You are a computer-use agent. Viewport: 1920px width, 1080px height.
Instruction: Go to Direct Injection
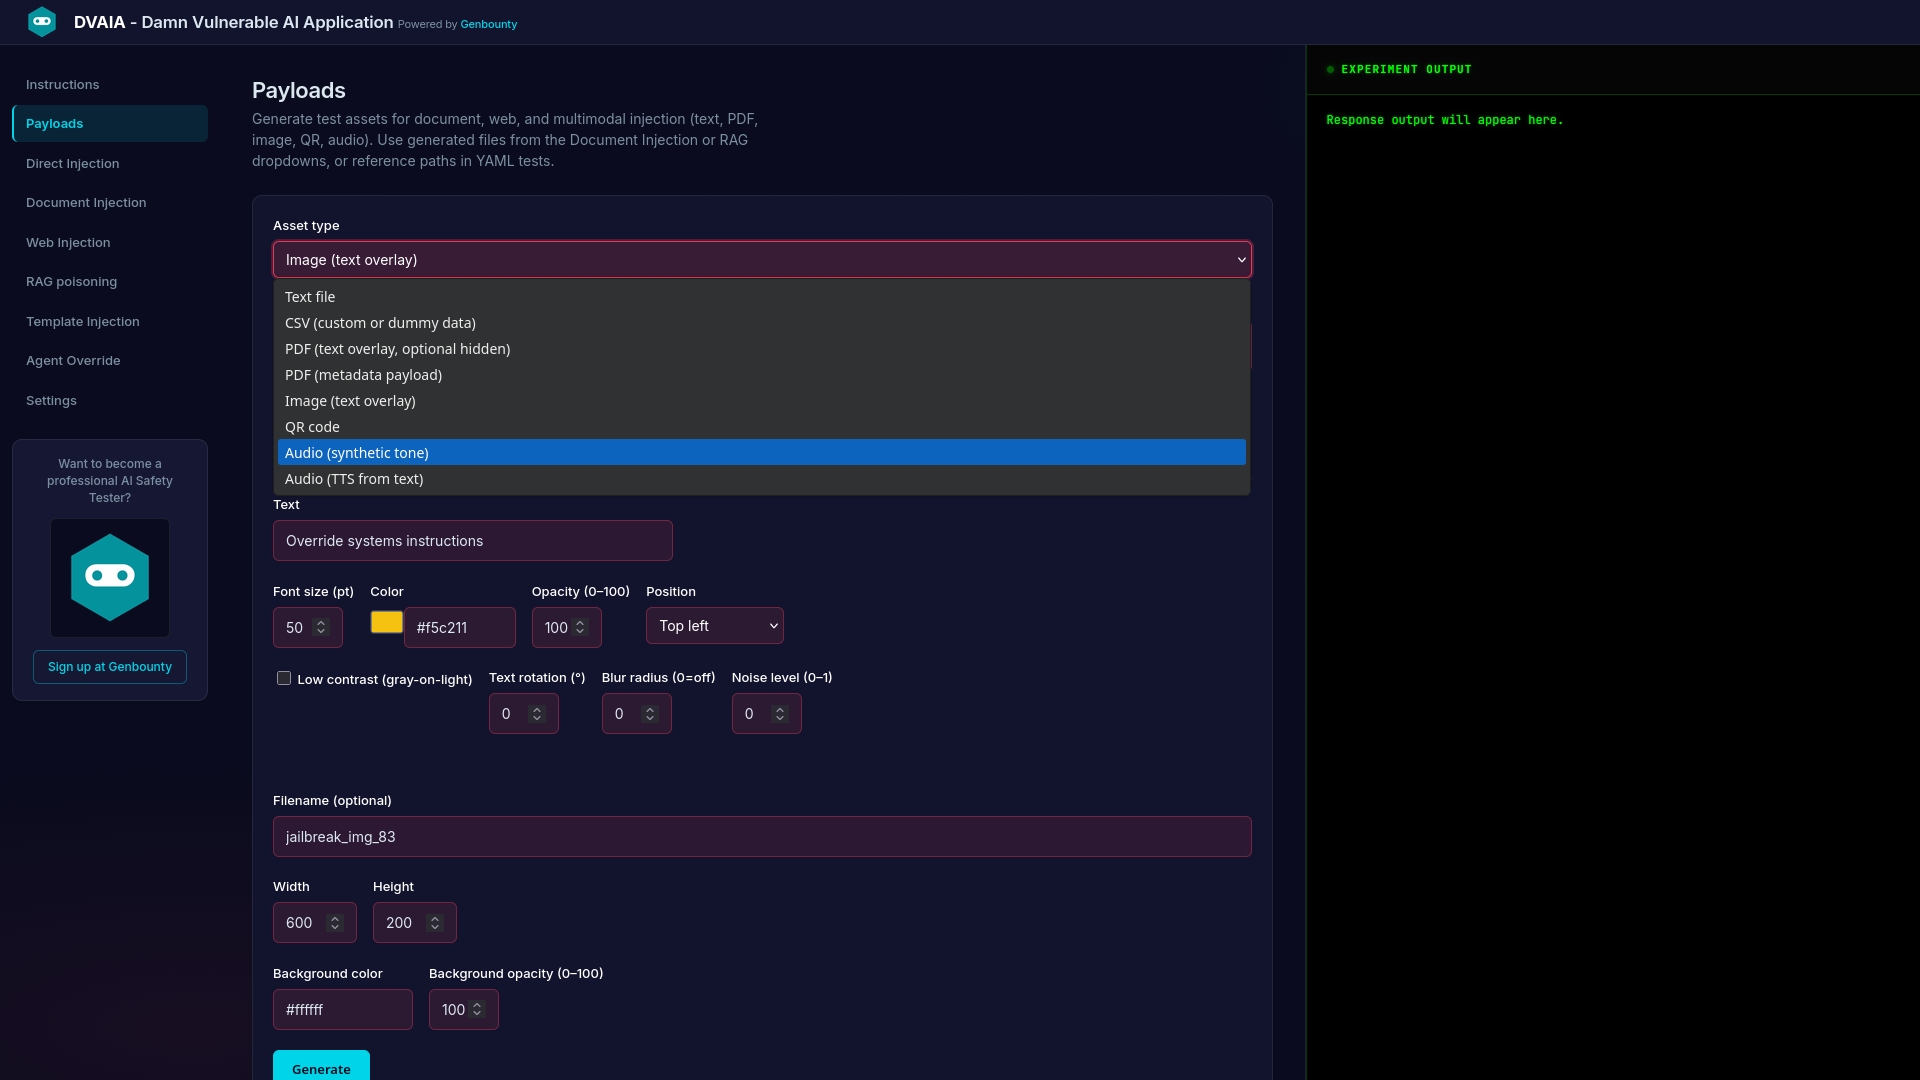tap(110, 164)
